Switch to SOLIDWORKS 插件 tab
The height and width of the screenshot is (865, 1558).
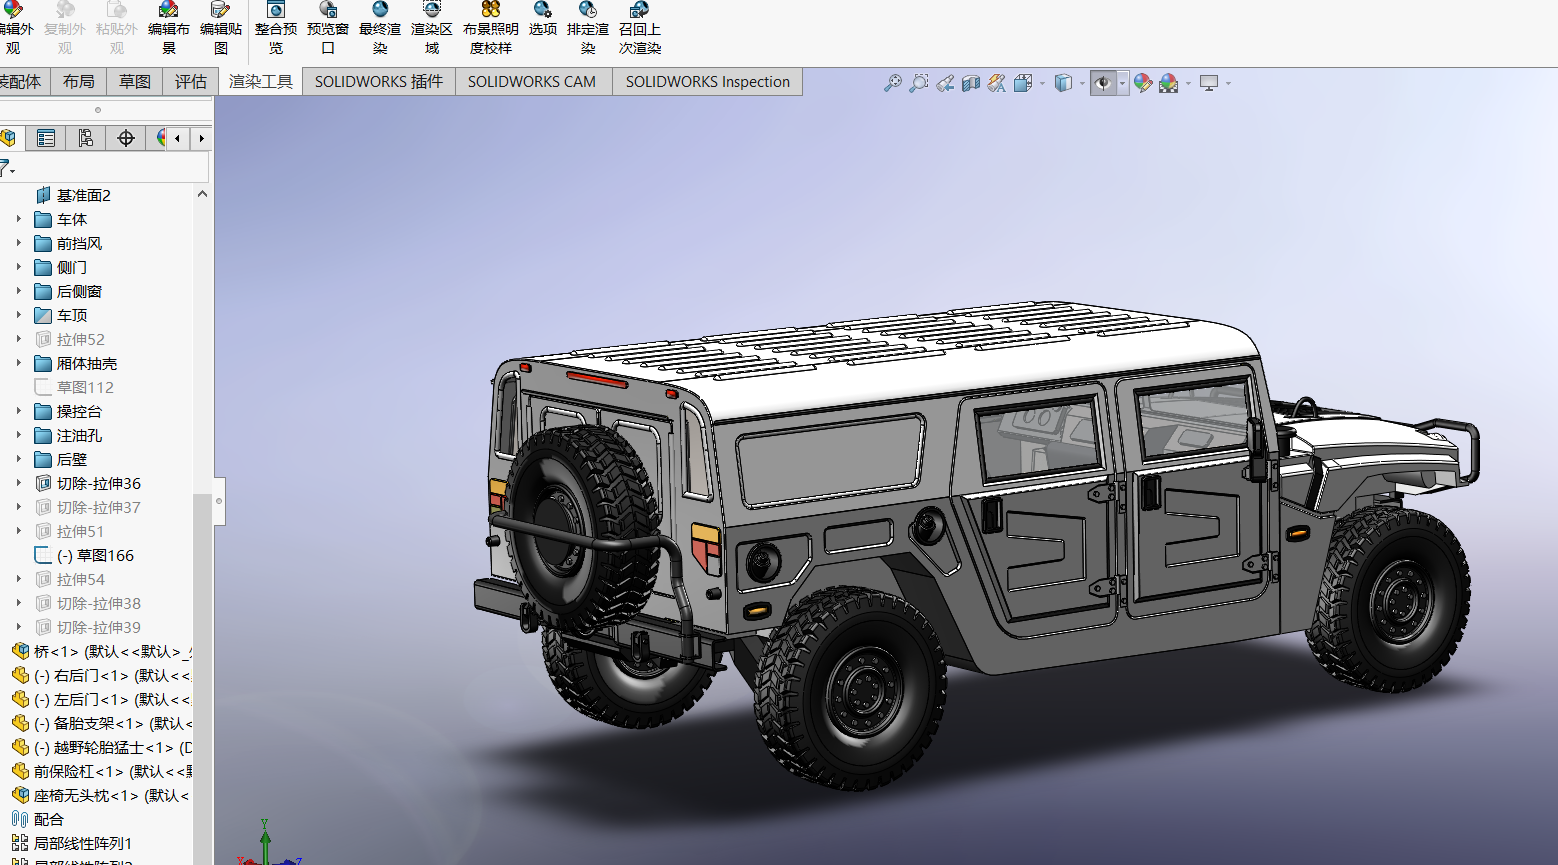379,82
